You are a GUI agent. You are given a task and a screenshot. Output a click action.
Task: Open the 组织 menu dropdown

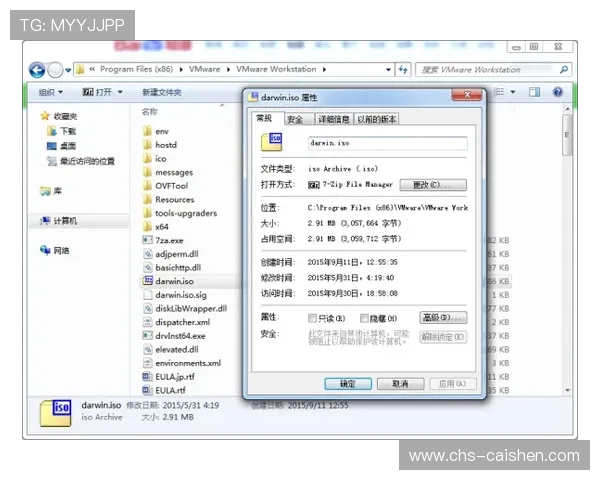pos(51,92)
